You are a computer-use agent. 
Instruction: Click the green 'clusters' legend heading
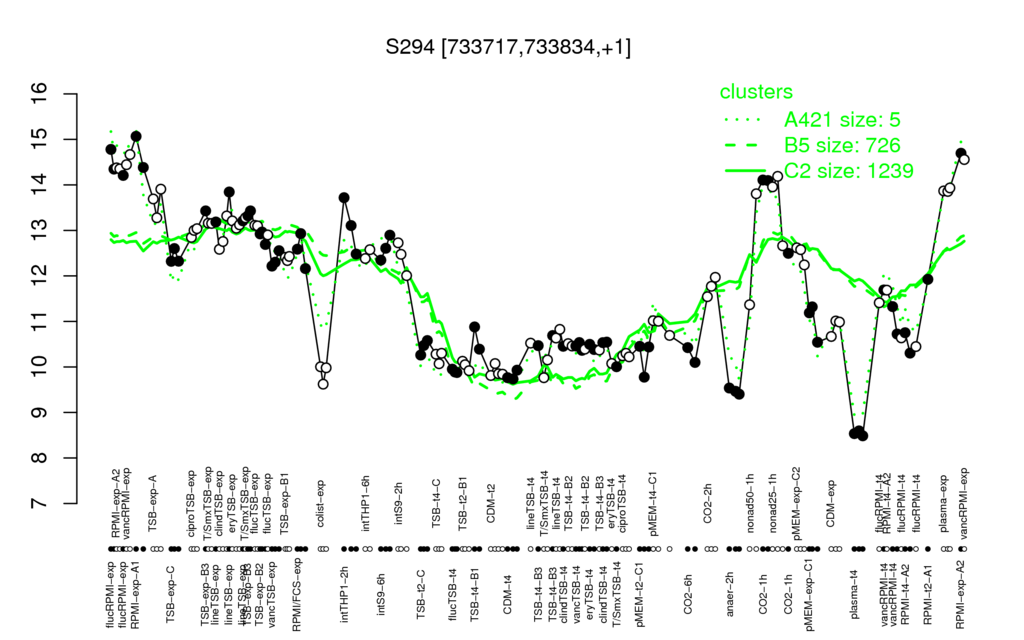point(756,92)
